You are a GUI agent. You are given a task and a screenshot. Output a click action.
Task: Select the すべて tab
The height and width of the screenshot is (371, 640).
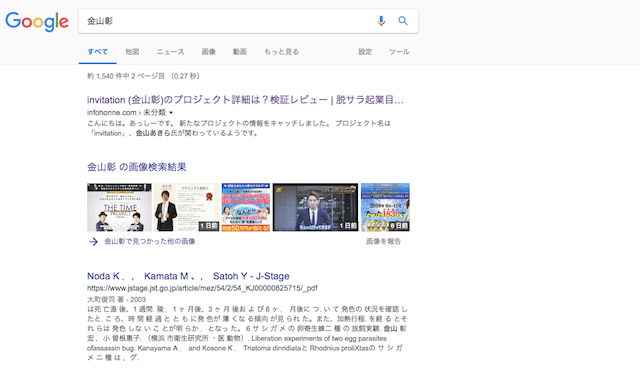tap(98, 52)
